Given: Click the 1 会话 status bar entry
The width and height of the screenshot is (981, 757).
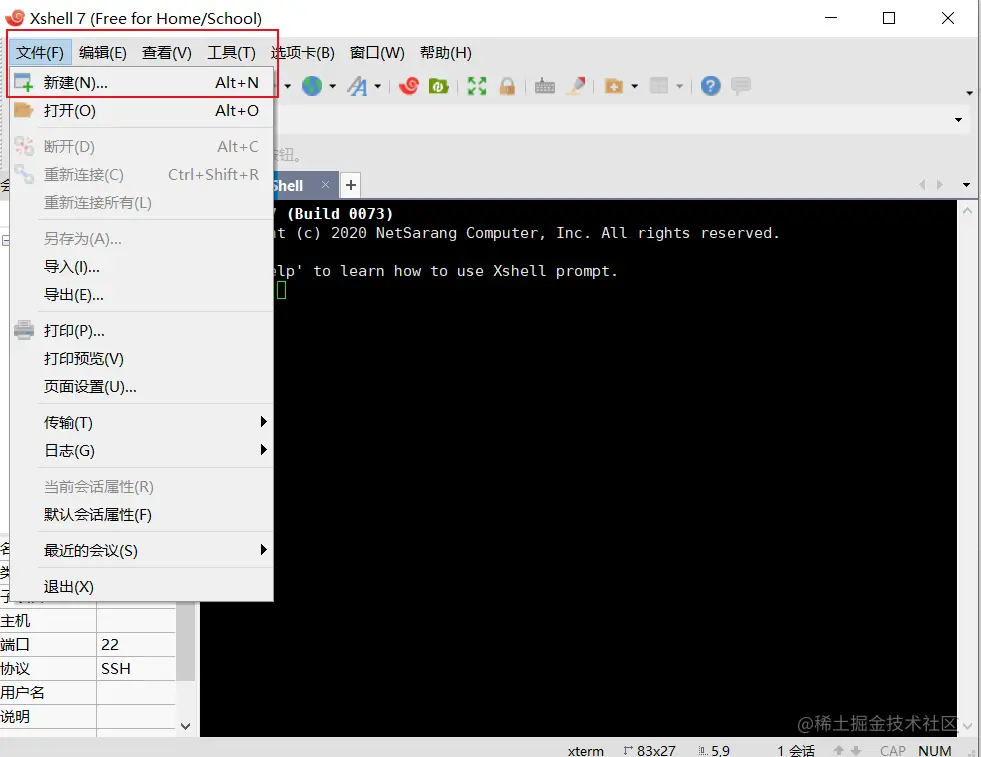Looking at the screenshot, I should [796, 750].
